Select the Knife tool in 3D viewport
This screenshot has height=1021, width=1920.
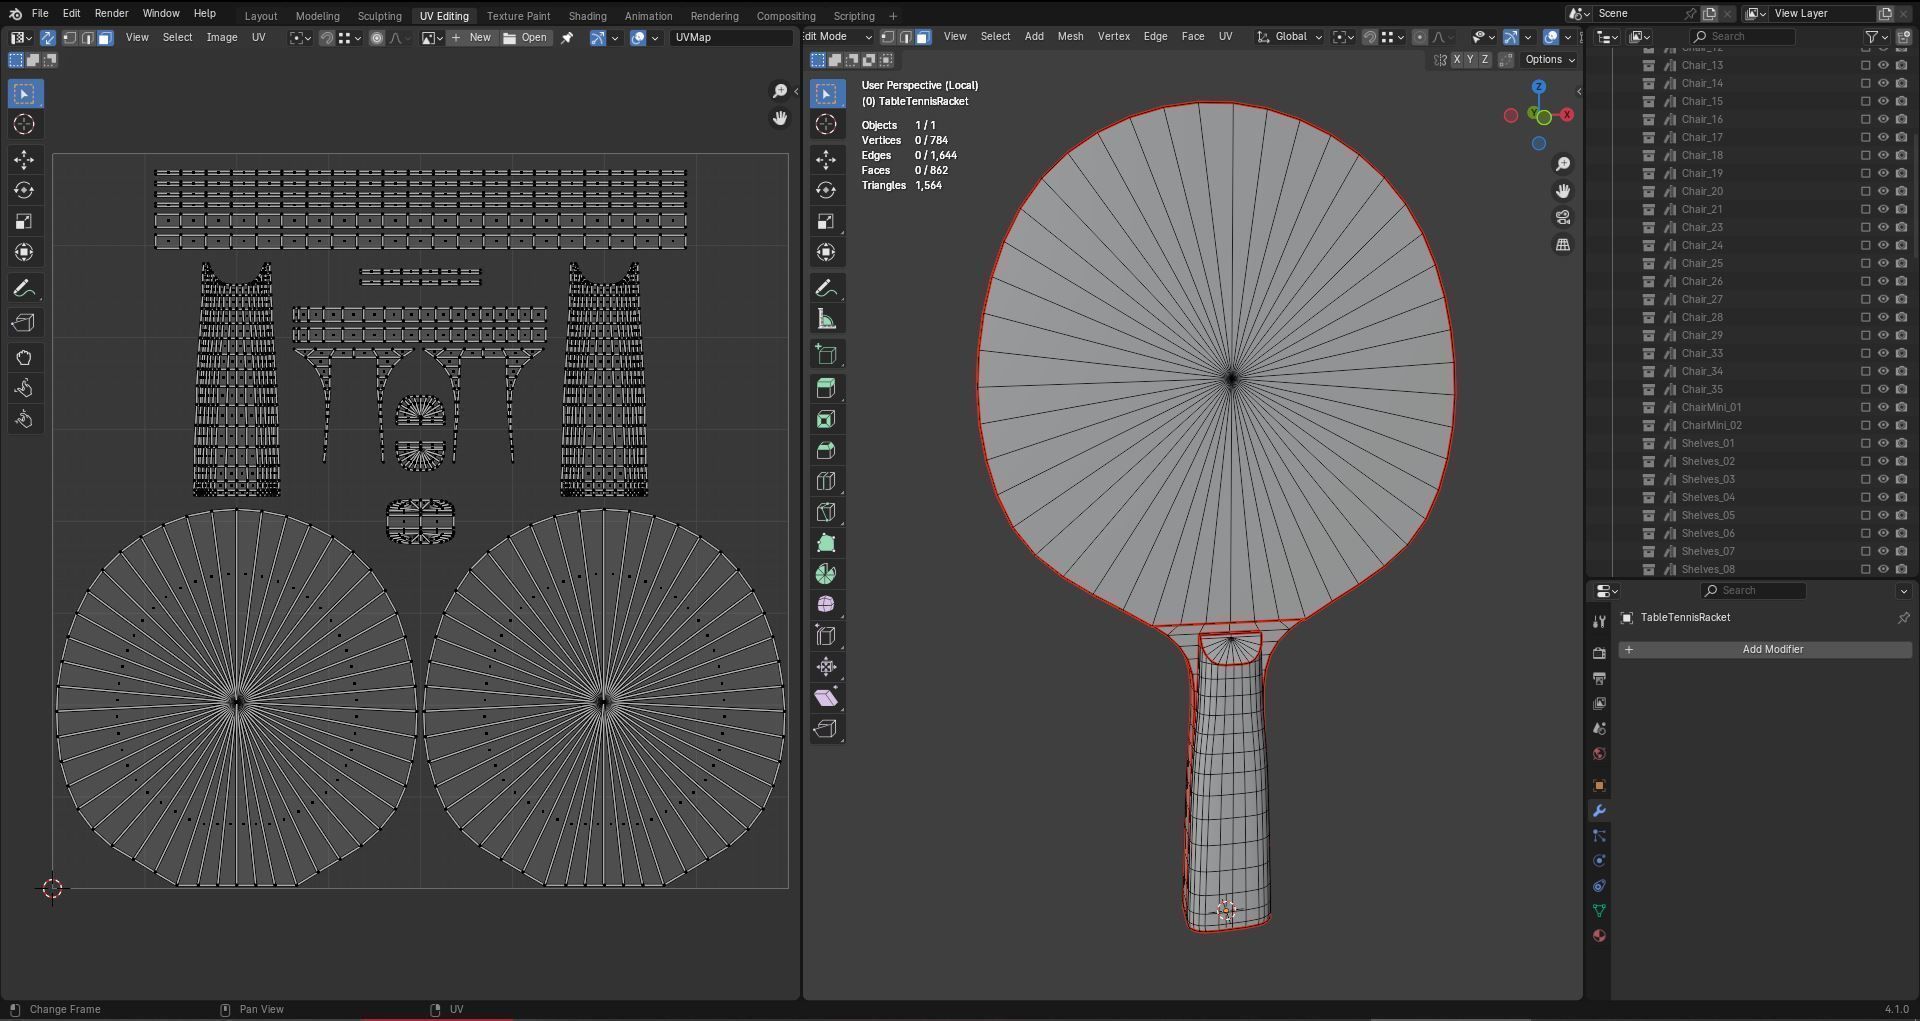click(x=826, y=512)
